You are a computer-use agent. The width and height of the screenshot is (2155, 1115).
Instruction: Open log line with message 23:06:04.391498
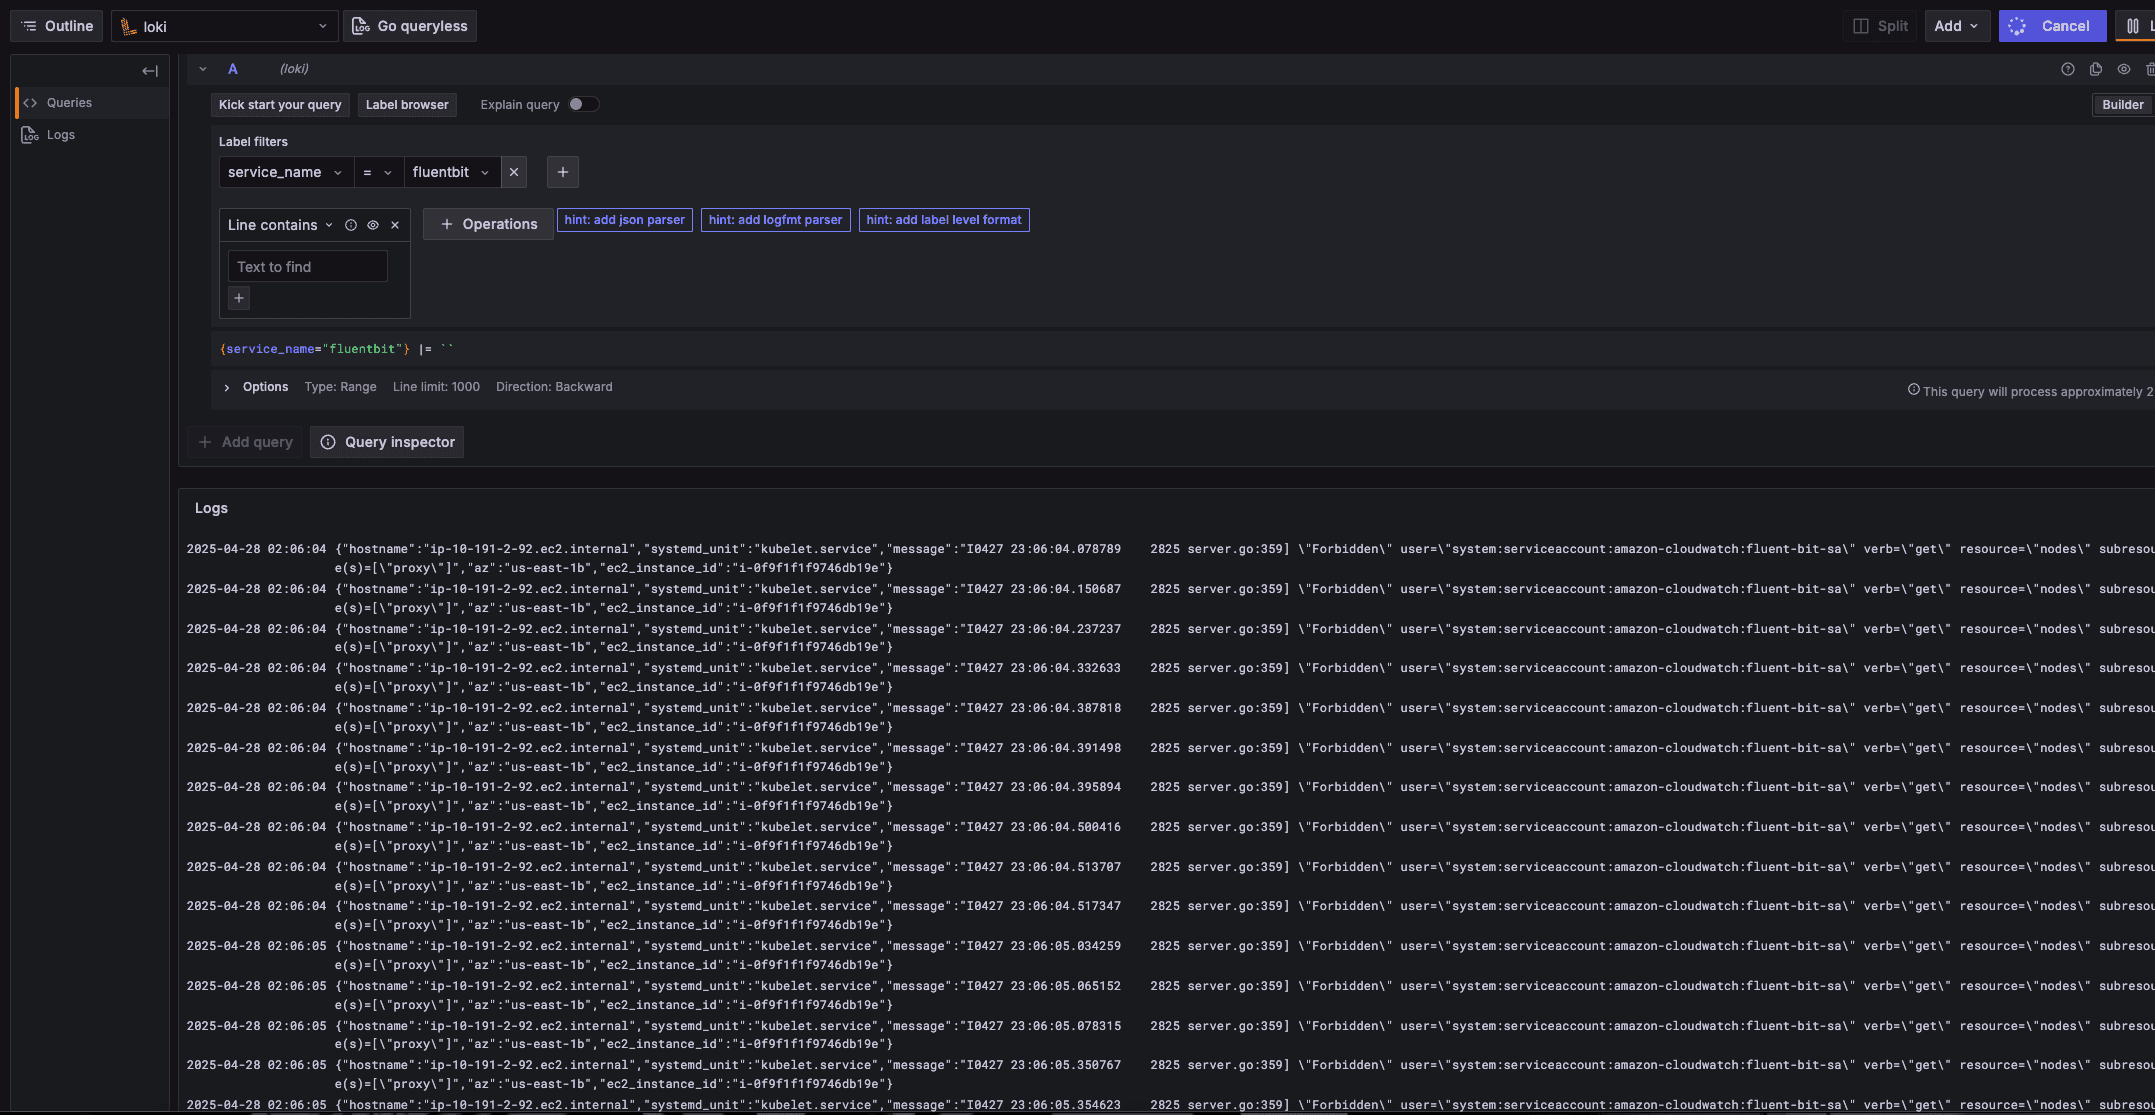click(x=1168, y=757)
